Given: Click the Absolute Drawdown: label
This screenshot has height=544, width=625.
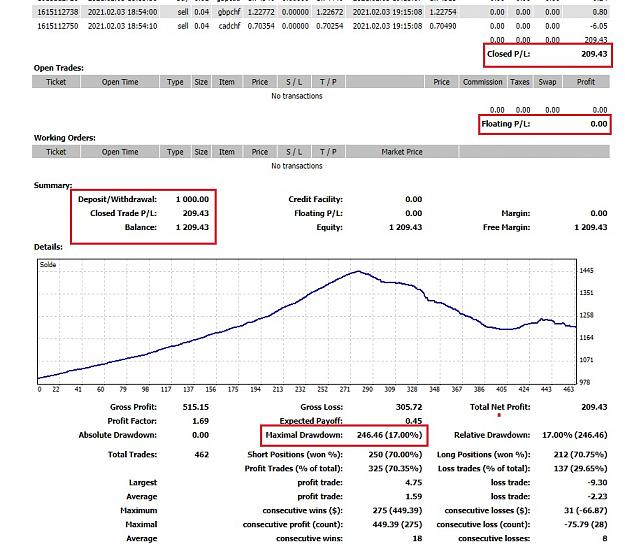Looking at the screenshot, I should [x=118, y=435].
